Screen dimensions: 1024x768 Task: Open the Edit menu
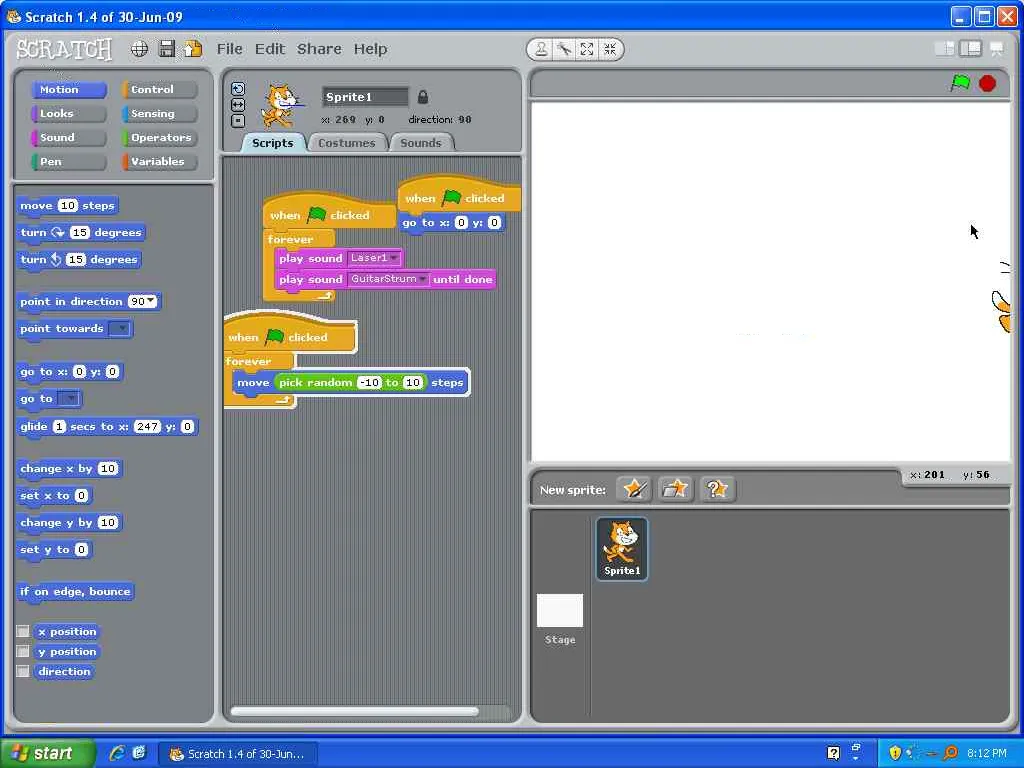(x=270, y=49)
